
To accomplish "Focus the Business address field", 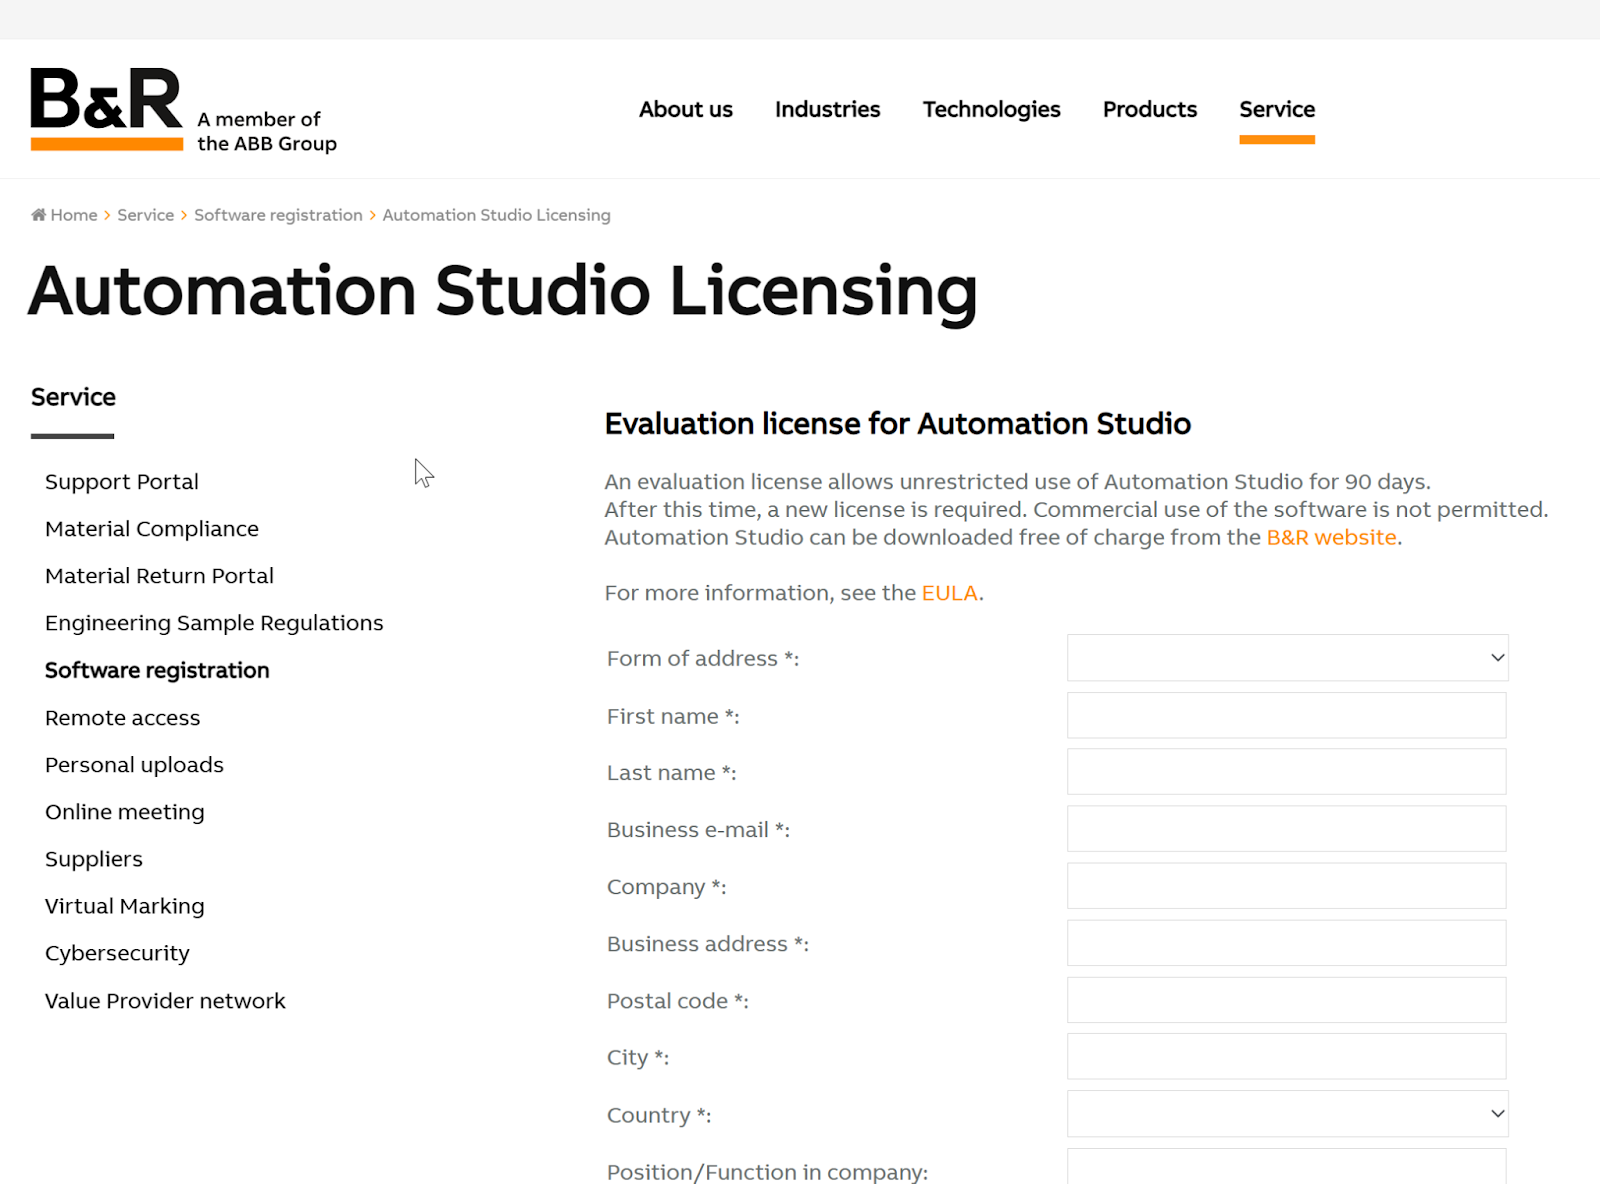I will [x=1286, y=943].
